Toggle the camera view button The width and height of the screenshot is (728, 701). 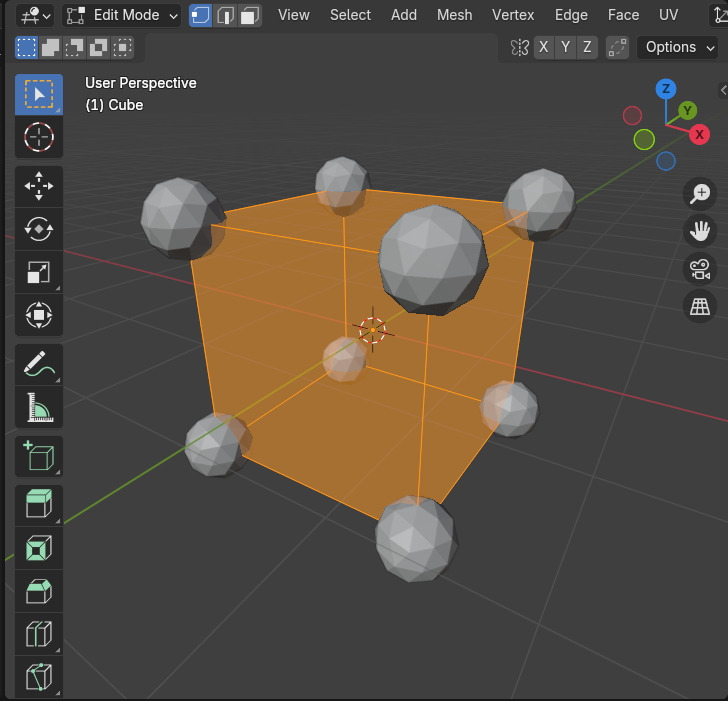tap(700, 268)
